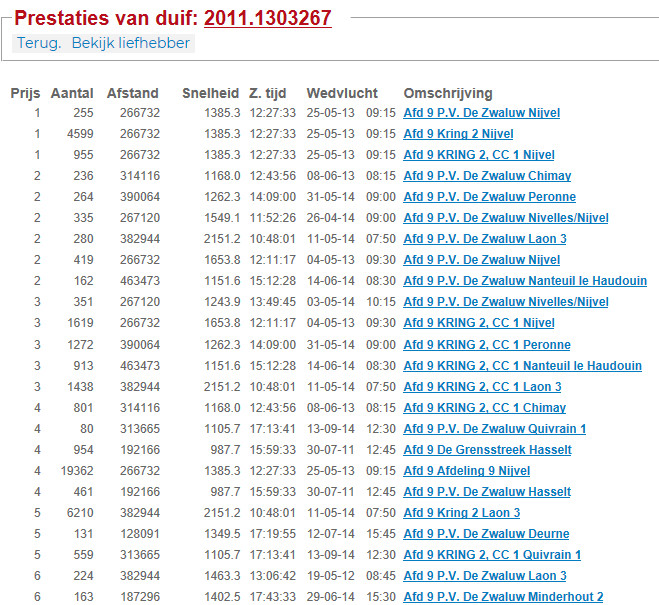Select the Aantal value 6210

point(80,513)
